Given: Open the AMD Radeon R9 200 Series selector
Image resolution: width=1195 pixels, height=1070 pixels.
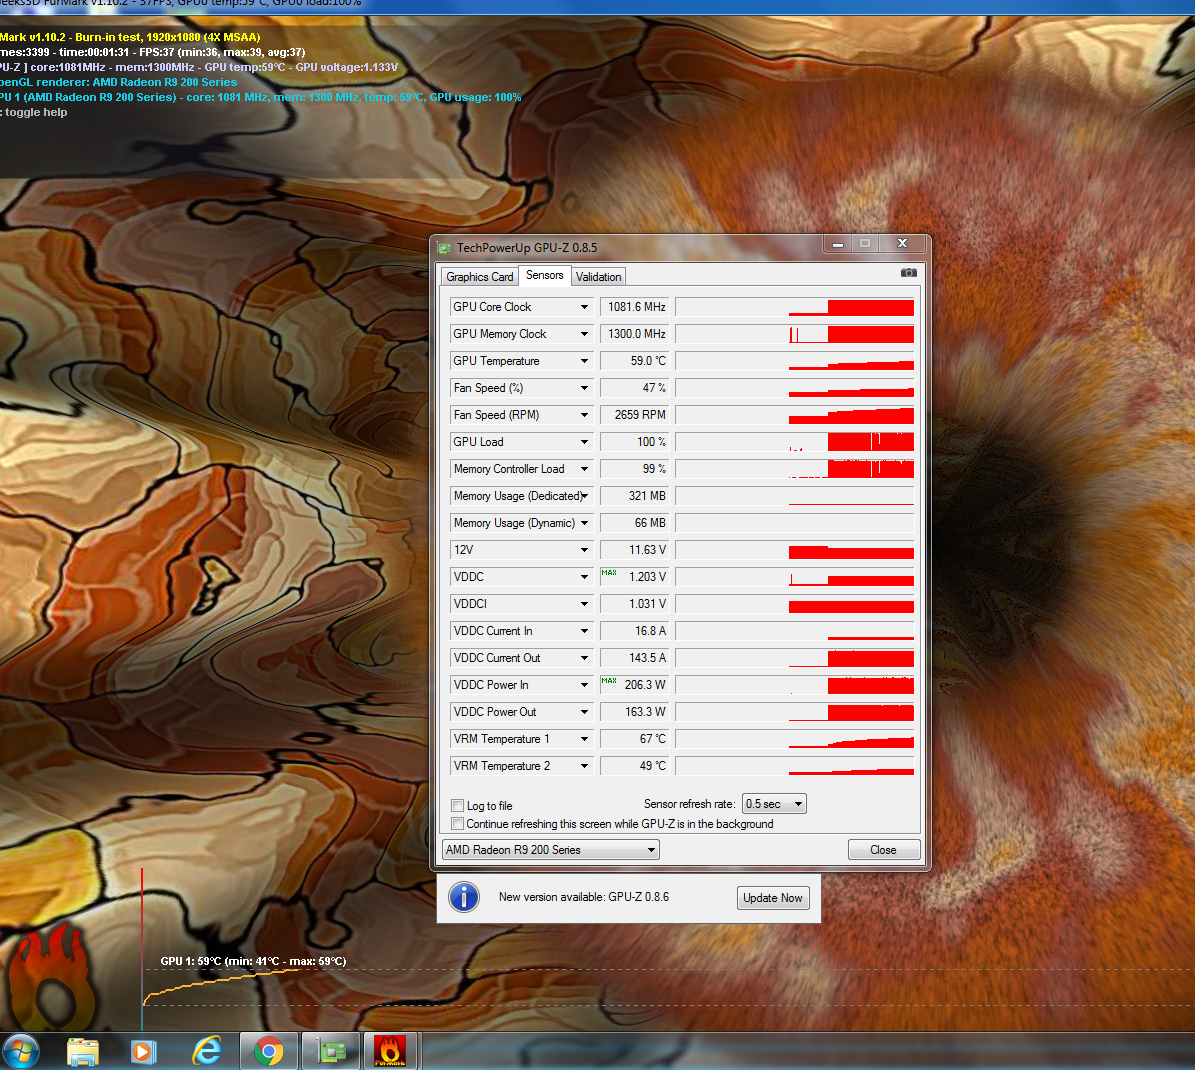Looking at the screenshot, I should tap(550, 850).
